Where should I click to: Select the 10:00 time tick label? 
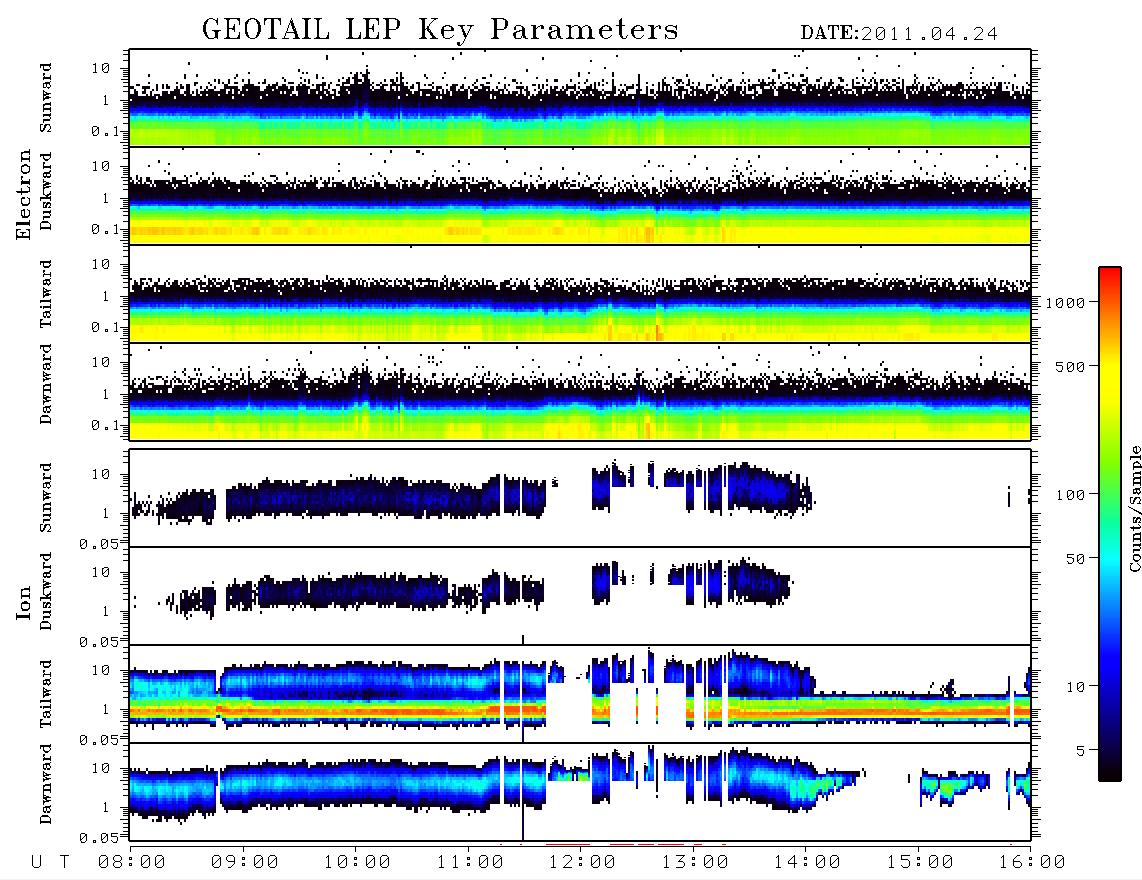pos(357,863)
